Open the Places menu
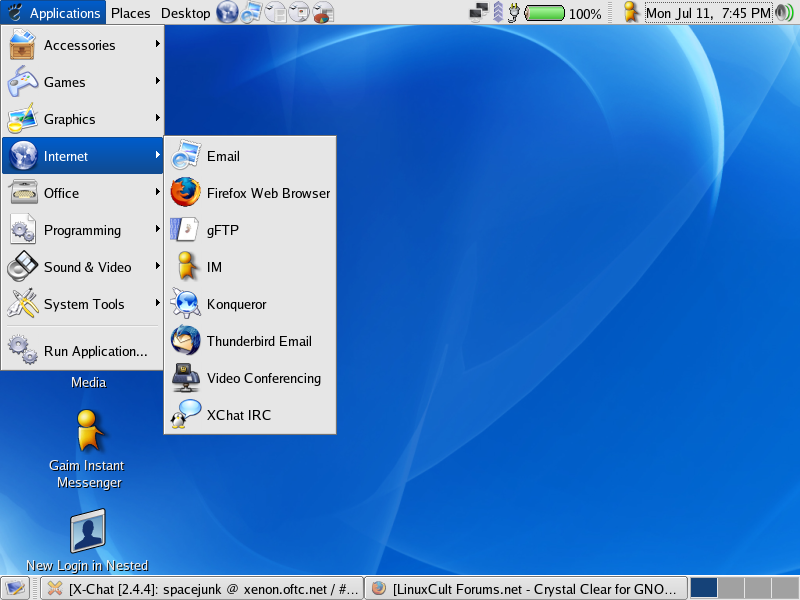 pos(131,13)
